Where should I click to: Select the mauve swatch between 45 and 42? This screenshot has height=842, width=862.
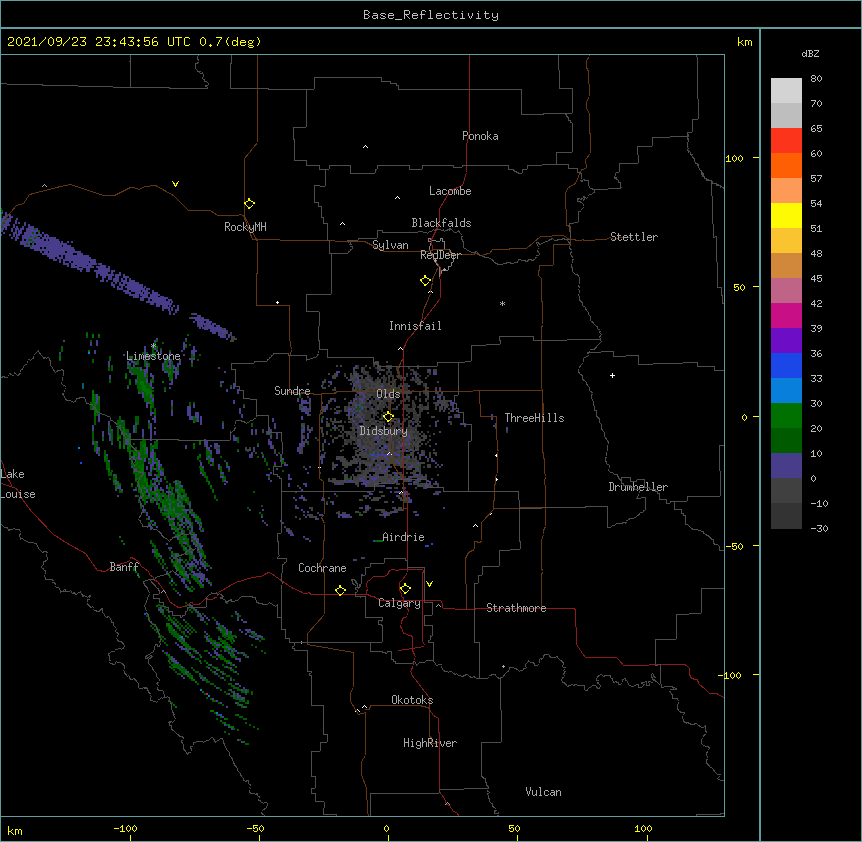786,291
